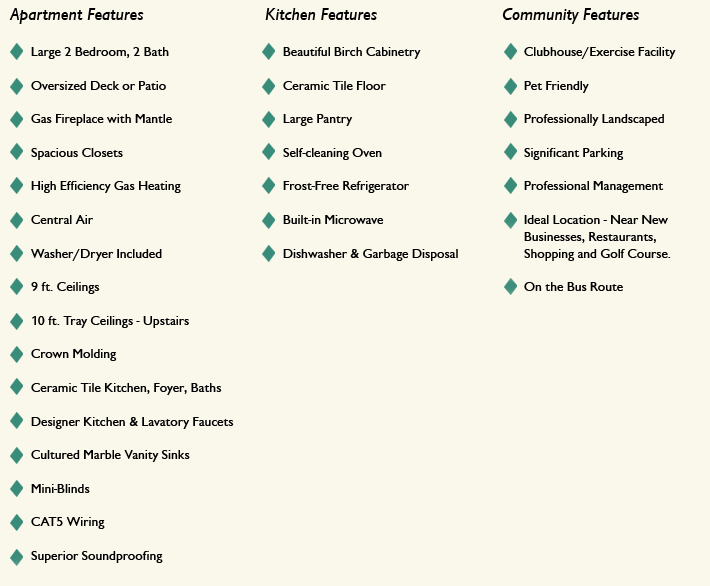710x586 pixels.
Task: Click the diamond bullet beside Pet Friendly
Action: (509, 86)
